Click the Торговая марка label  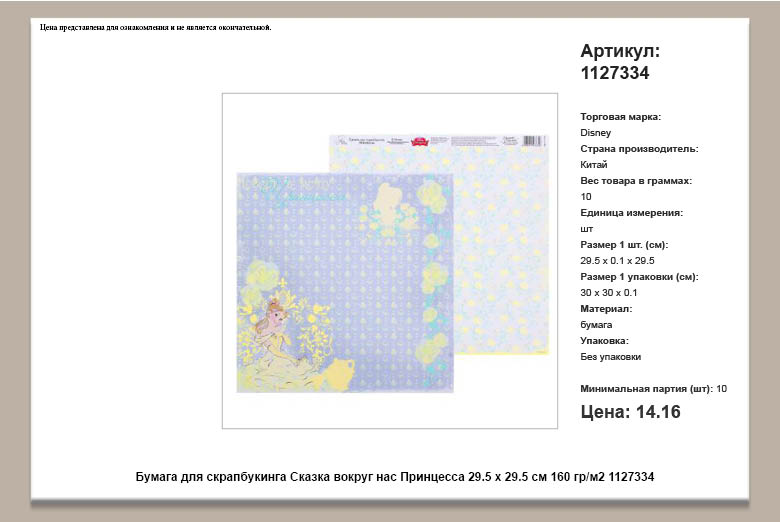pos(620,117)
